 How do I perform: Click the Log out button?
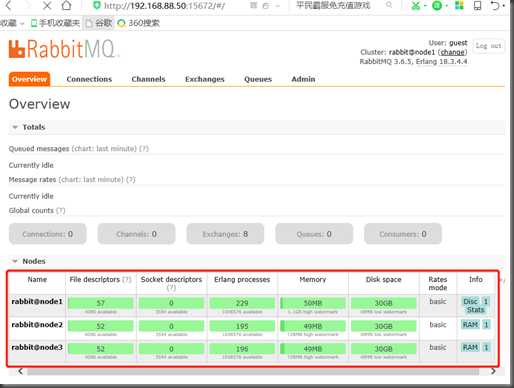tap(488, 46)
